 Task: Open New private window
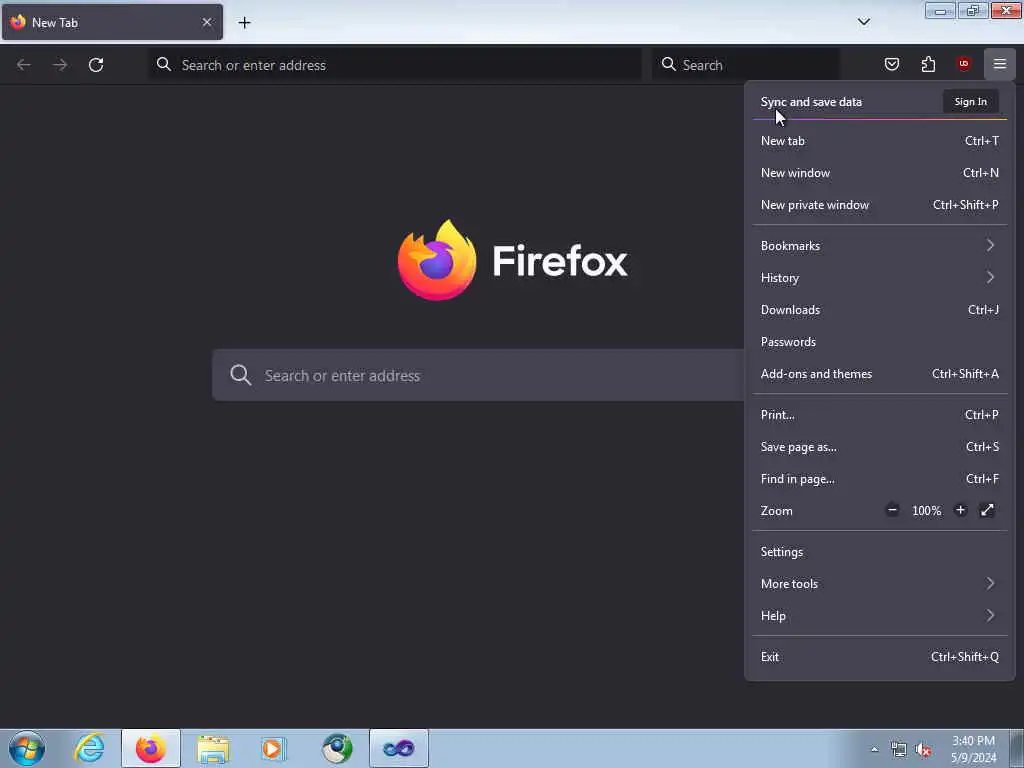coord(879,205)
